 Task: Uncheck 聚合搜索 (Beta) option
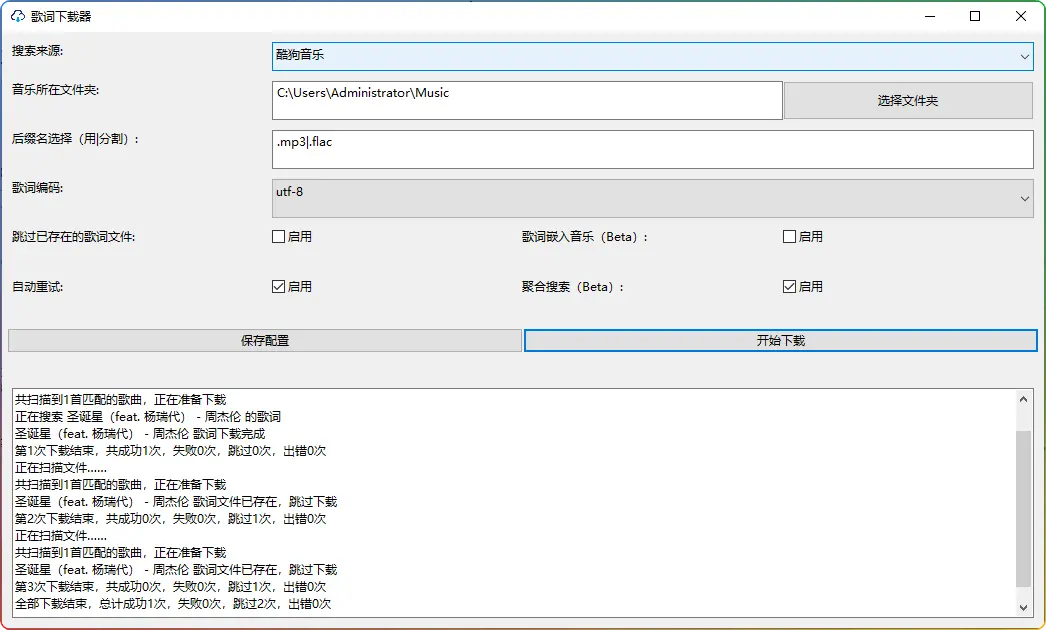click(789, 287)
